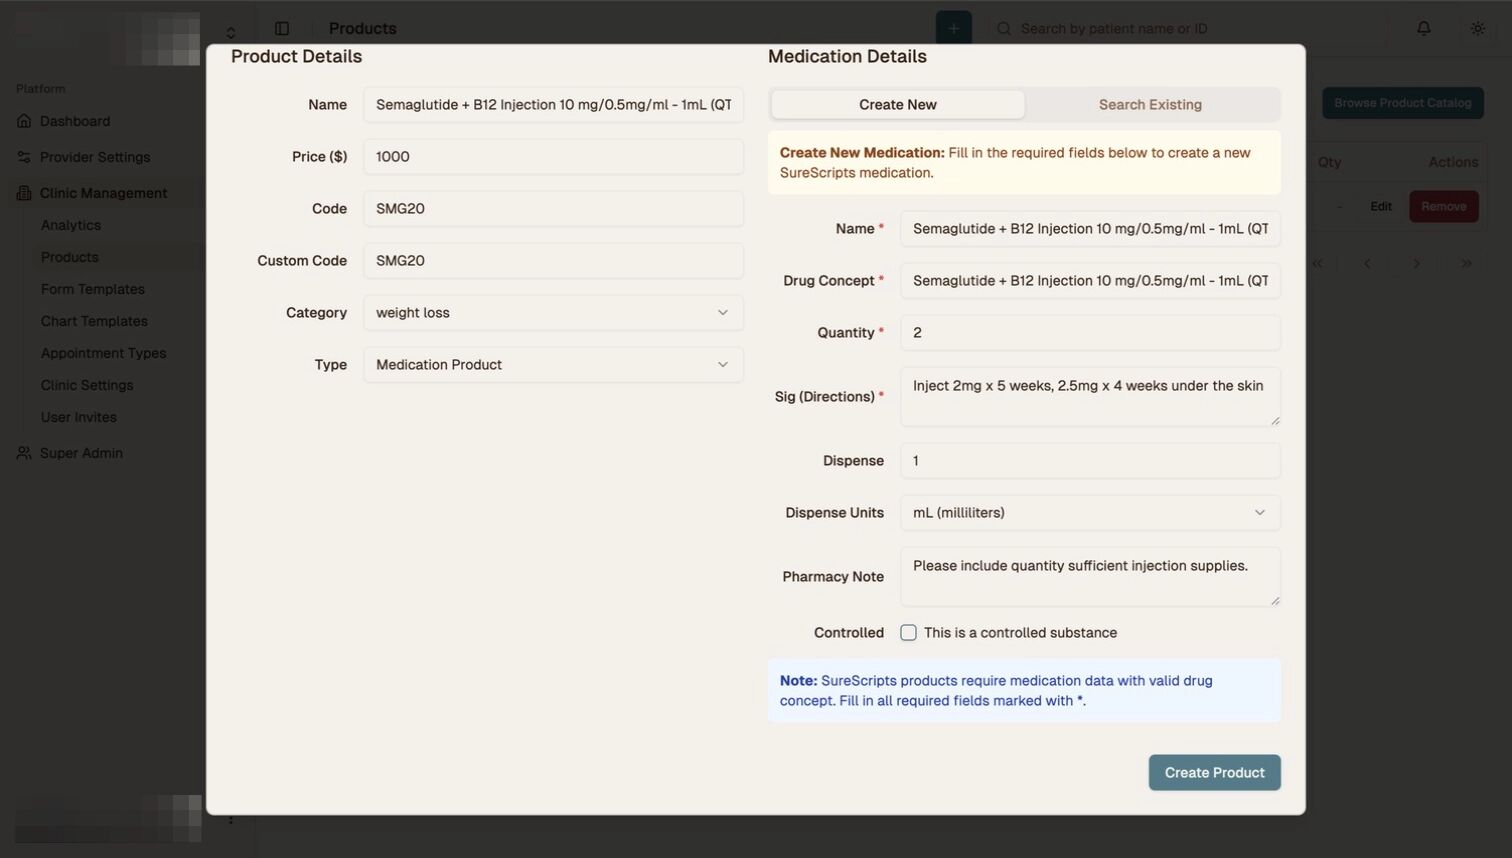Click the magnifier icon in the search bar
This screenshot has width=1512, height=858.
point(1003,28)
